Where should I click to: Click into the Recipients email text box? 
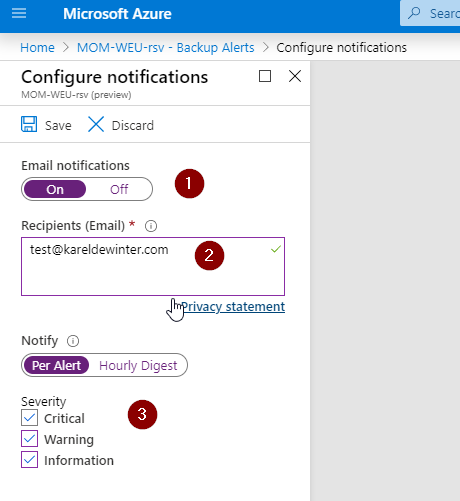tap(153, 266)
